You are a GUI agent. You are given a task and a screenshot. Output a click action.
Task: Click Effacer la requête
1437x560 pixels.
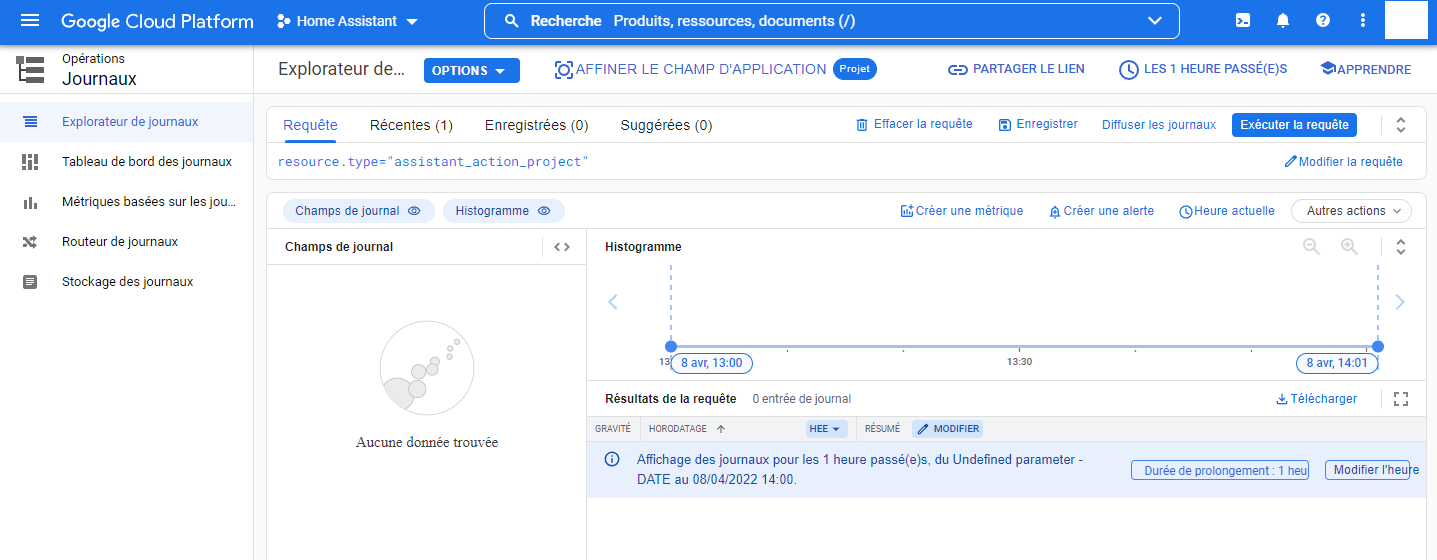tap(914, 125)
